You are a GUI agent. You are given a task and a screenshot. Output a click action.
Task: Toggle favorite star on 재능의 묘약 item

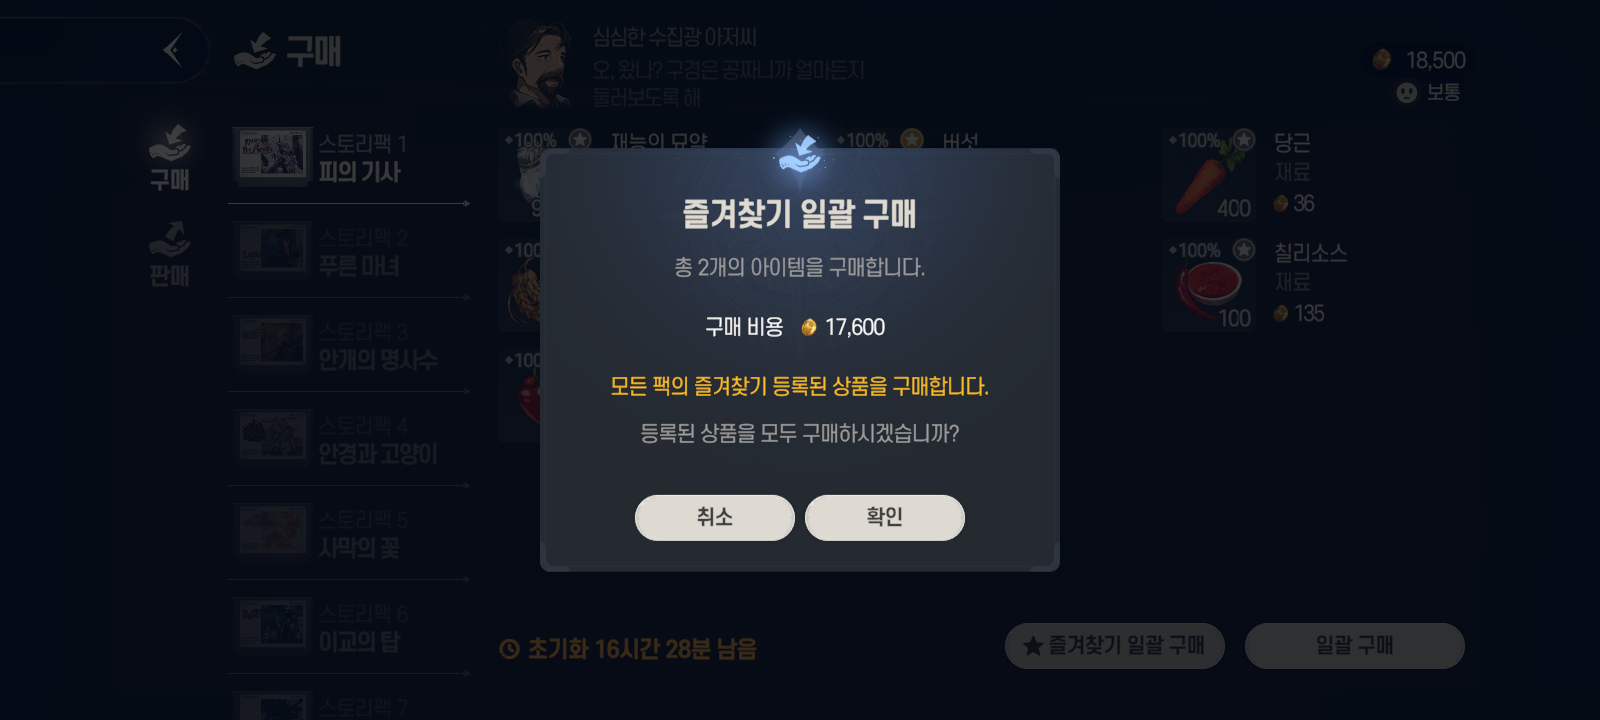(x=580, y=140)
